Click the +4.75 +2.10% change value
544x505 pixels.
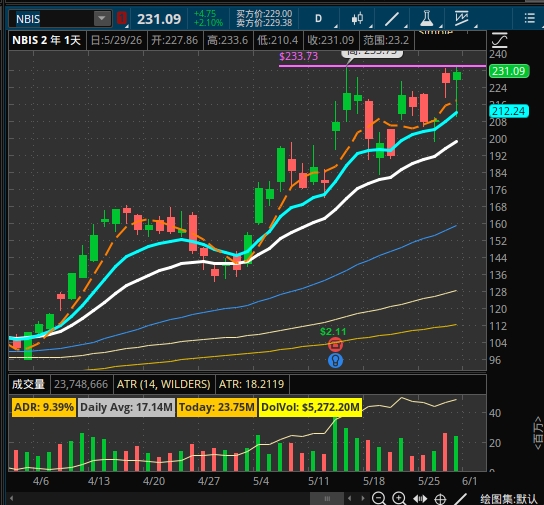pos(208,18)
